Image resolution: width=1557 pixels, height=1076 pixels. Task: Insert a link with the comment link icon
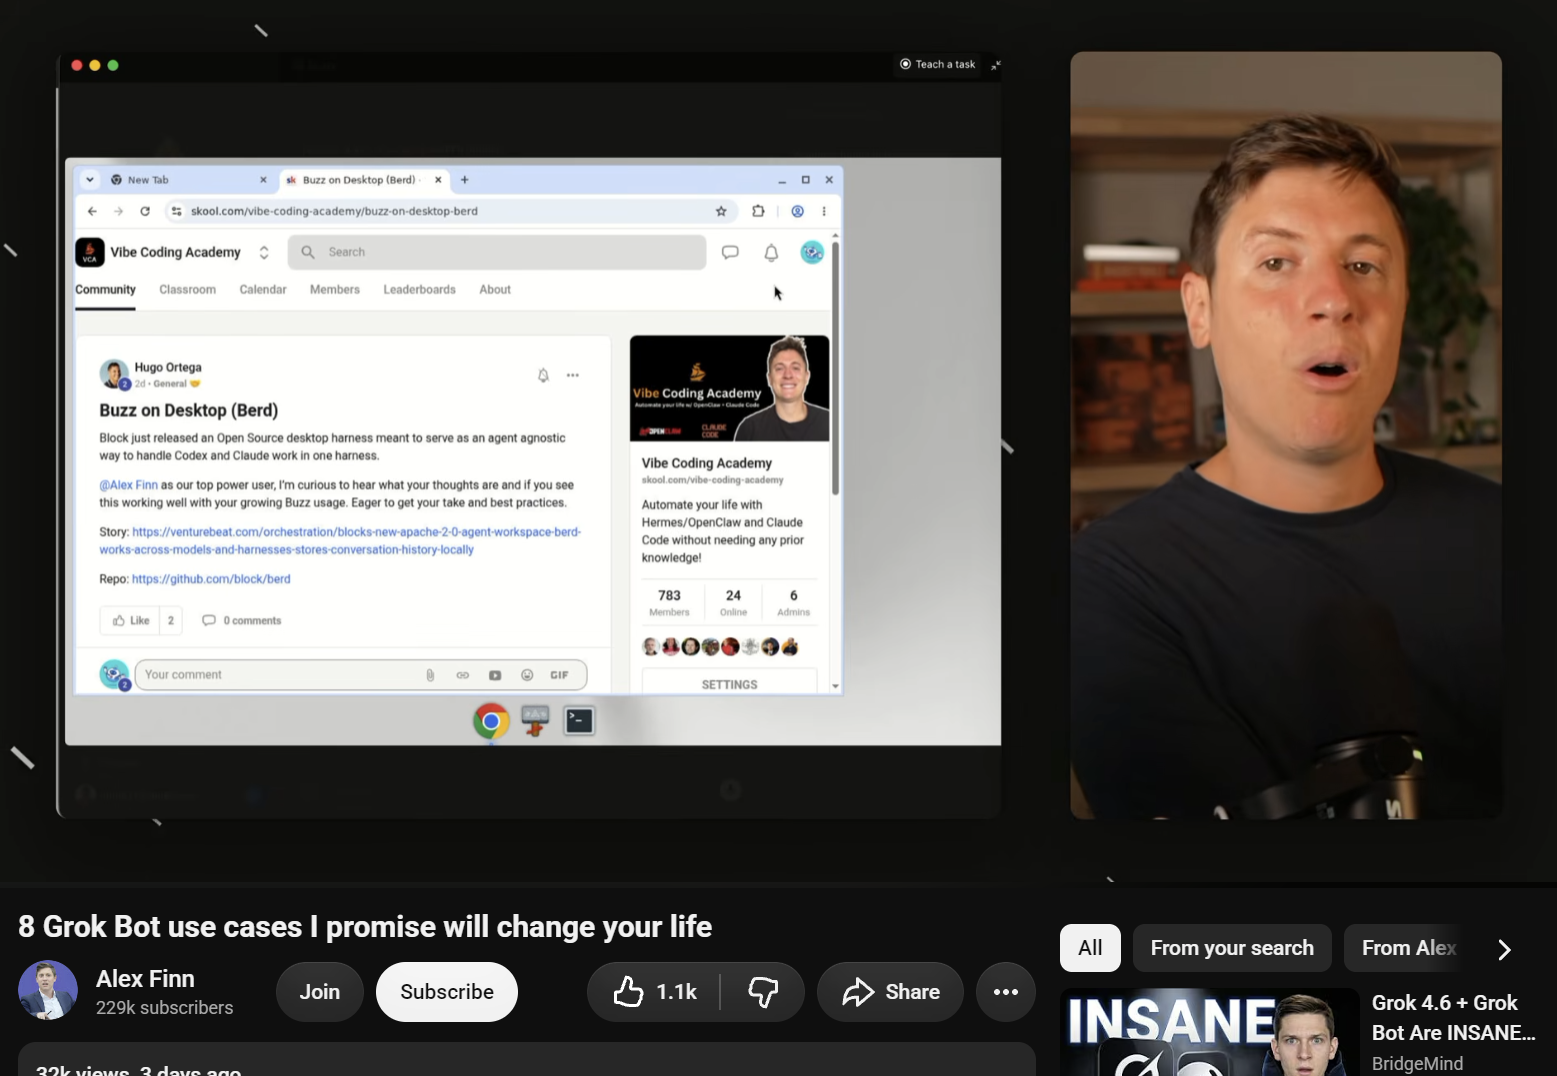[x=463, y=676]
